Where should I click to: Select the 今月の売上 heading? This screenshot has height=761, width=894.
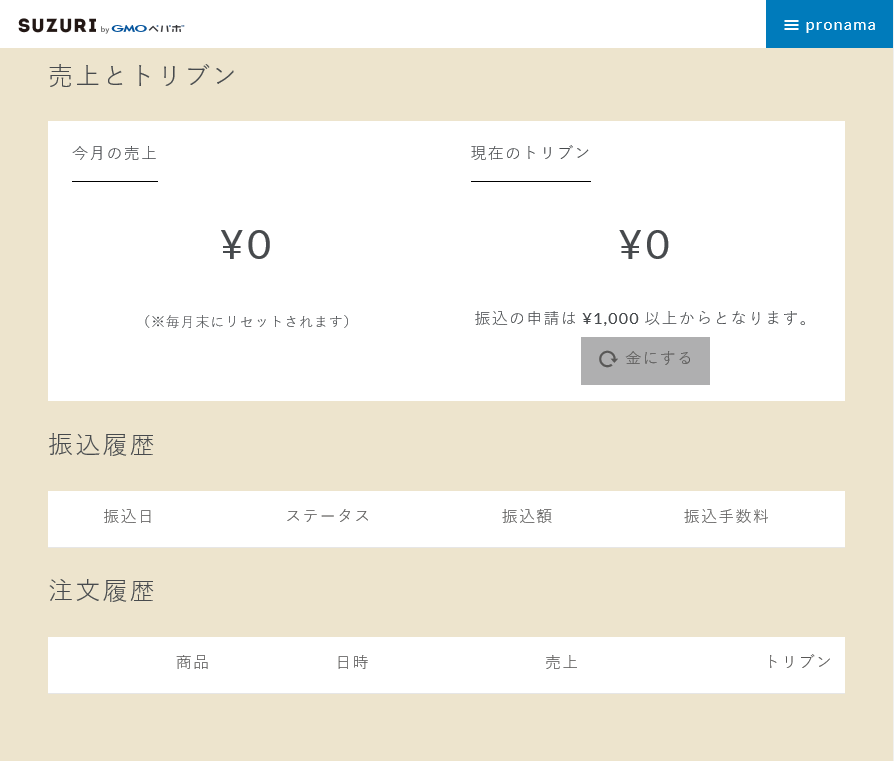click(115, 153)
